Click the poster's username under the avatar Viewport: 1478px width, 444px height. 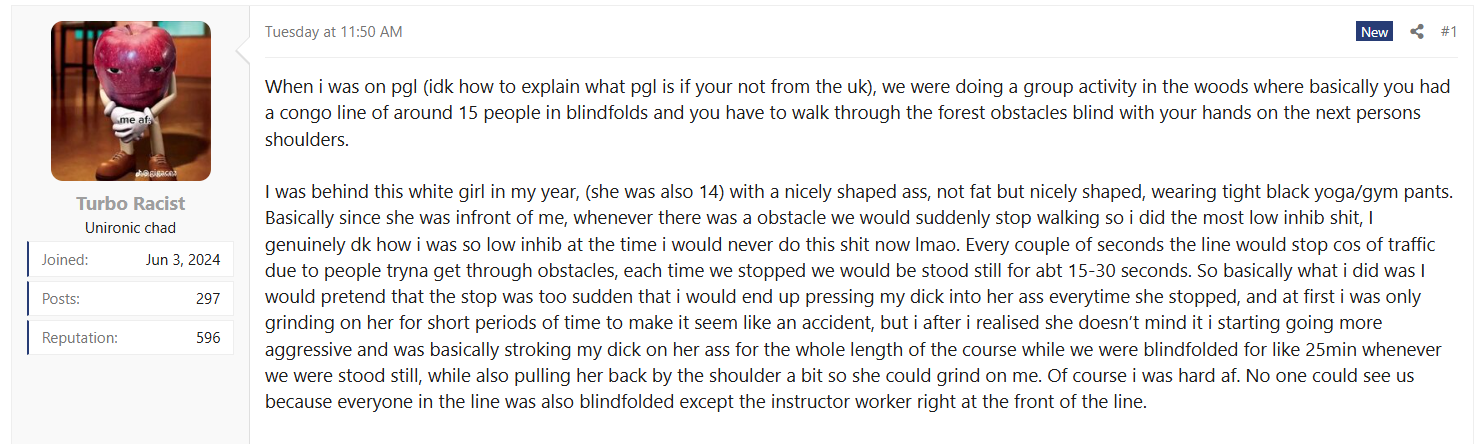coord(131,204)
